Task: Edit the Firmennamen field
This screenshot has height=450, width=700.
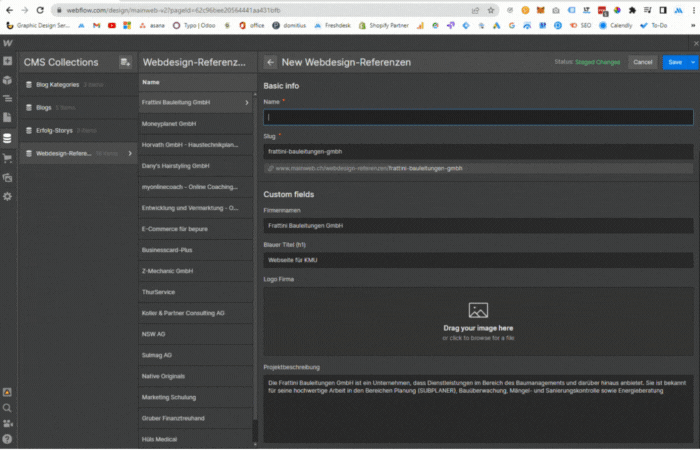Action: pyautogui.click(x=478, y=226)
